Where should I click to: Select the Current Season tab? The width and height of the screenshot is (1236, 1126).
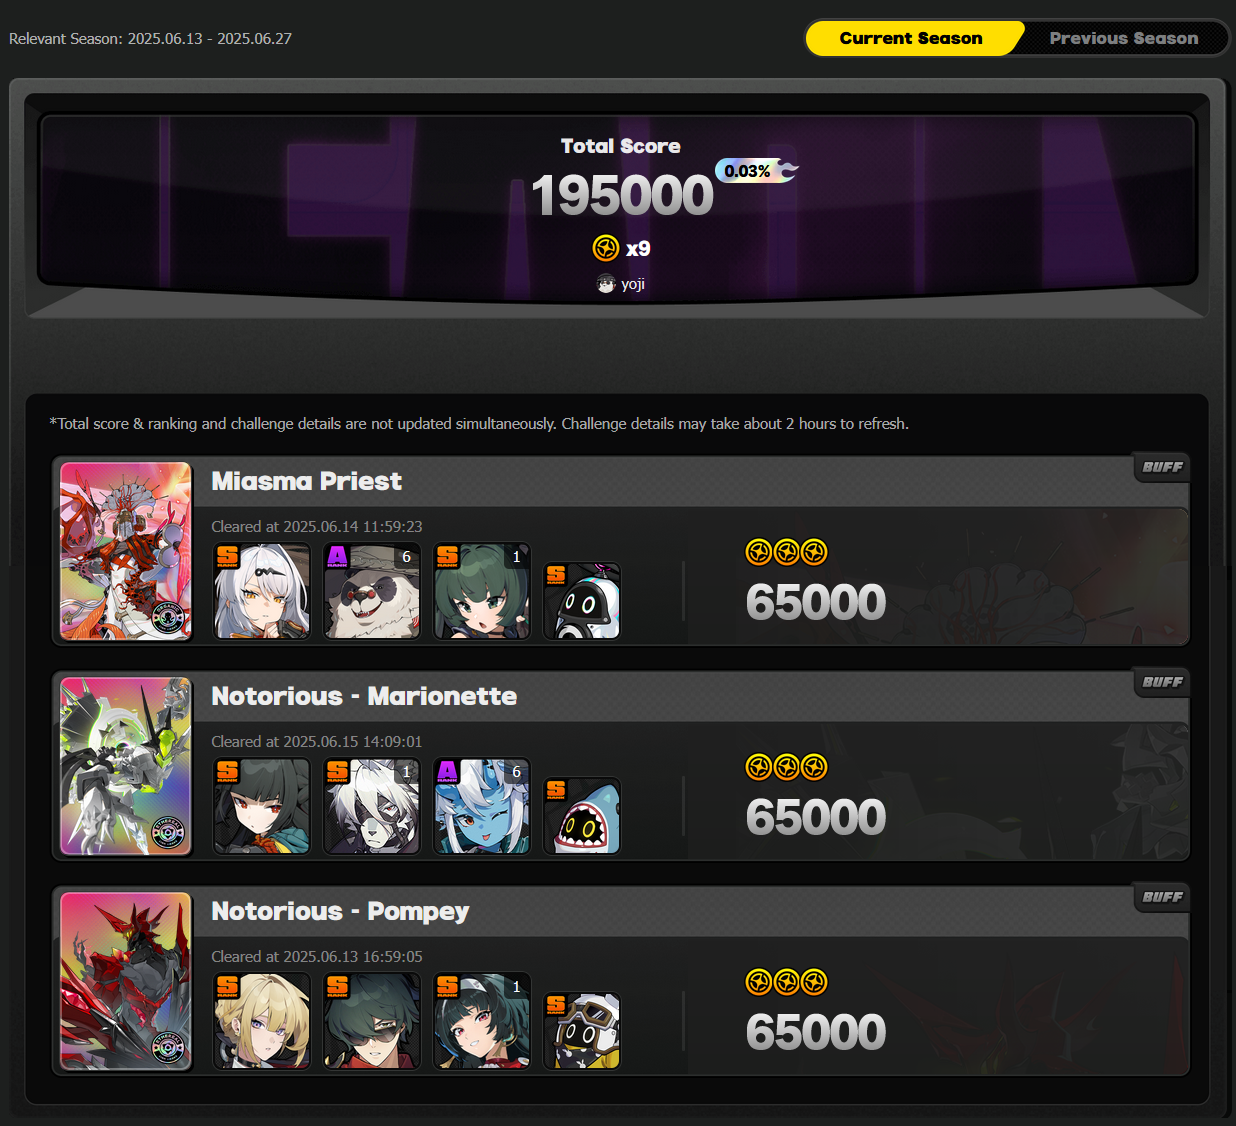911,38
